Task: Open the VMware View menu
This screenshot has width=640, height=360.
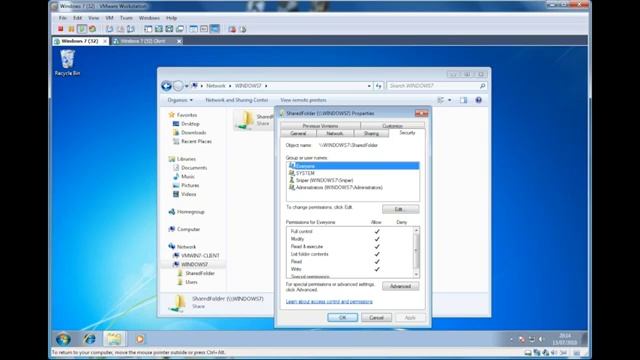Action: tap(93, 18)
